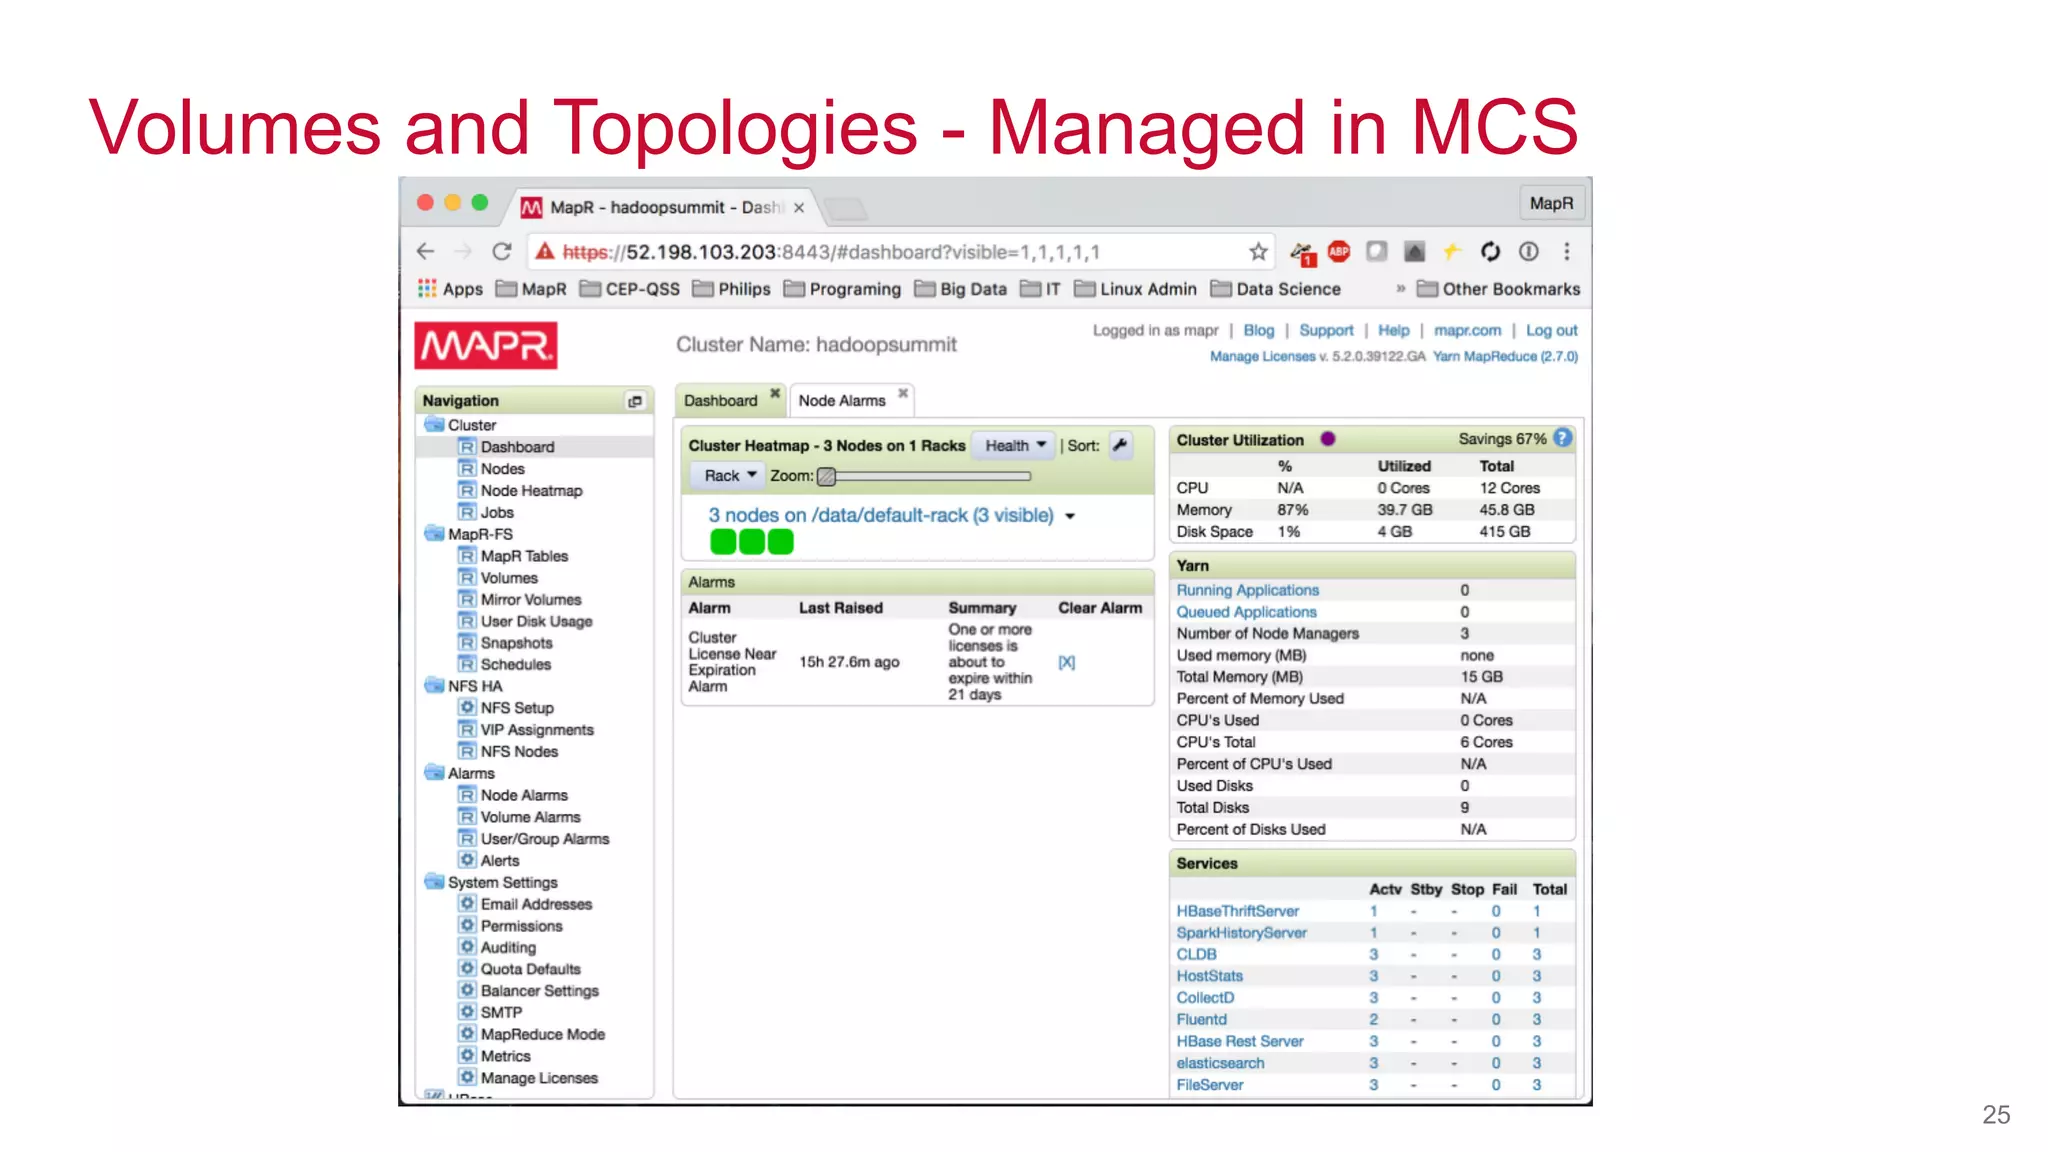The width and height of the screenshot is (2048, 1152).
Task: Switch to the Dashboard tab
Action: click(720, 401)
